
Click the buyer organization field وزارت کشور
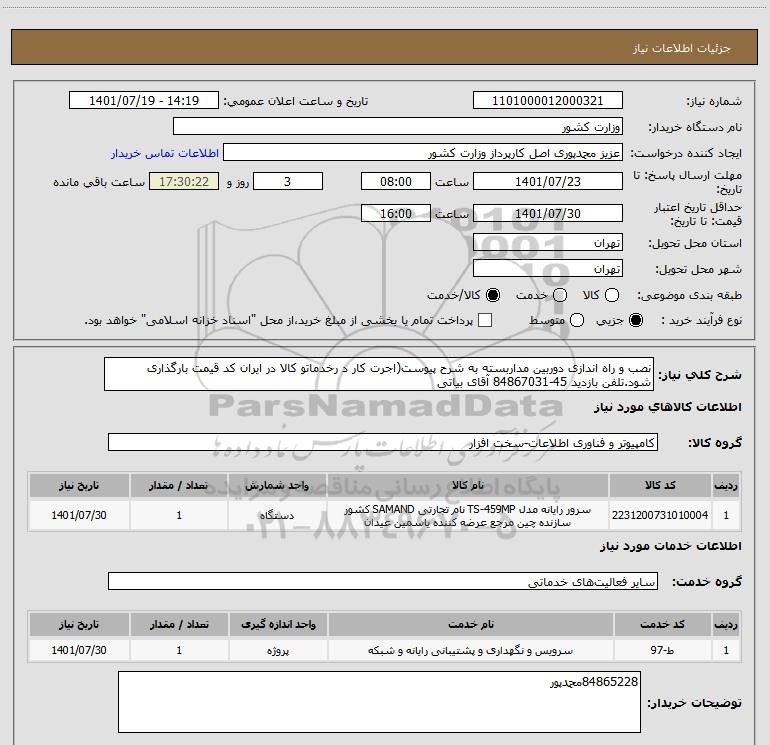(x=398, y=126)
